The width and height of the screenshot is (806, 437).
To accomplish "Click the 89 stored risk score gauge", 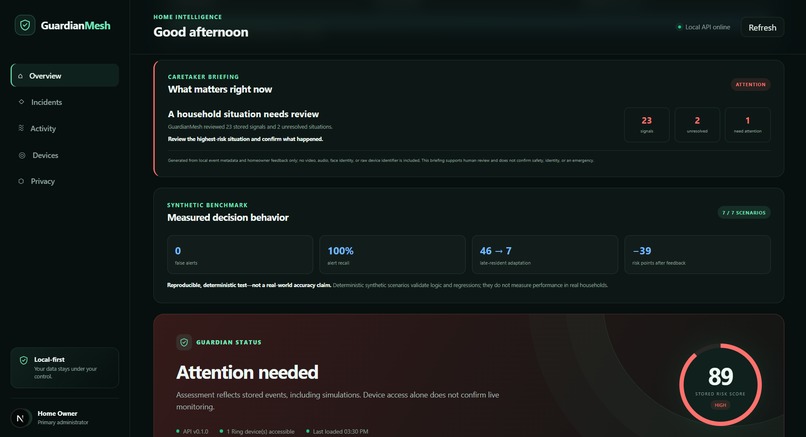I will (720, 385).
